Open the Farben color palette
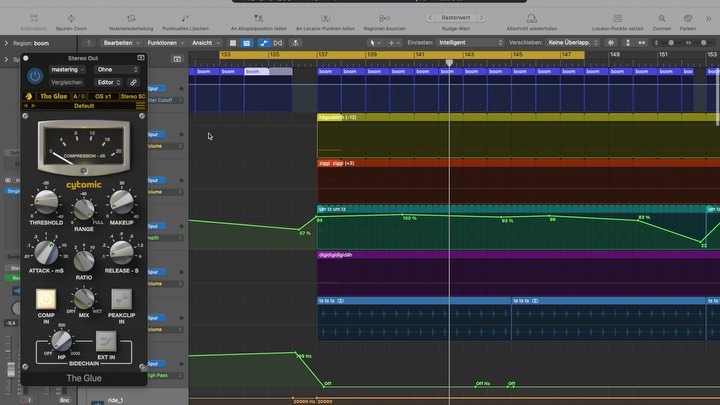720x405 pixels. (687, 18)
